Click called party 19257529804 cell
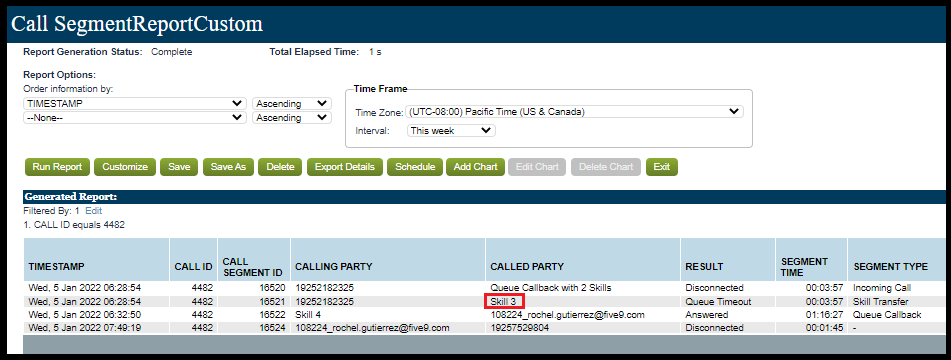 click(x=519, y=328)
